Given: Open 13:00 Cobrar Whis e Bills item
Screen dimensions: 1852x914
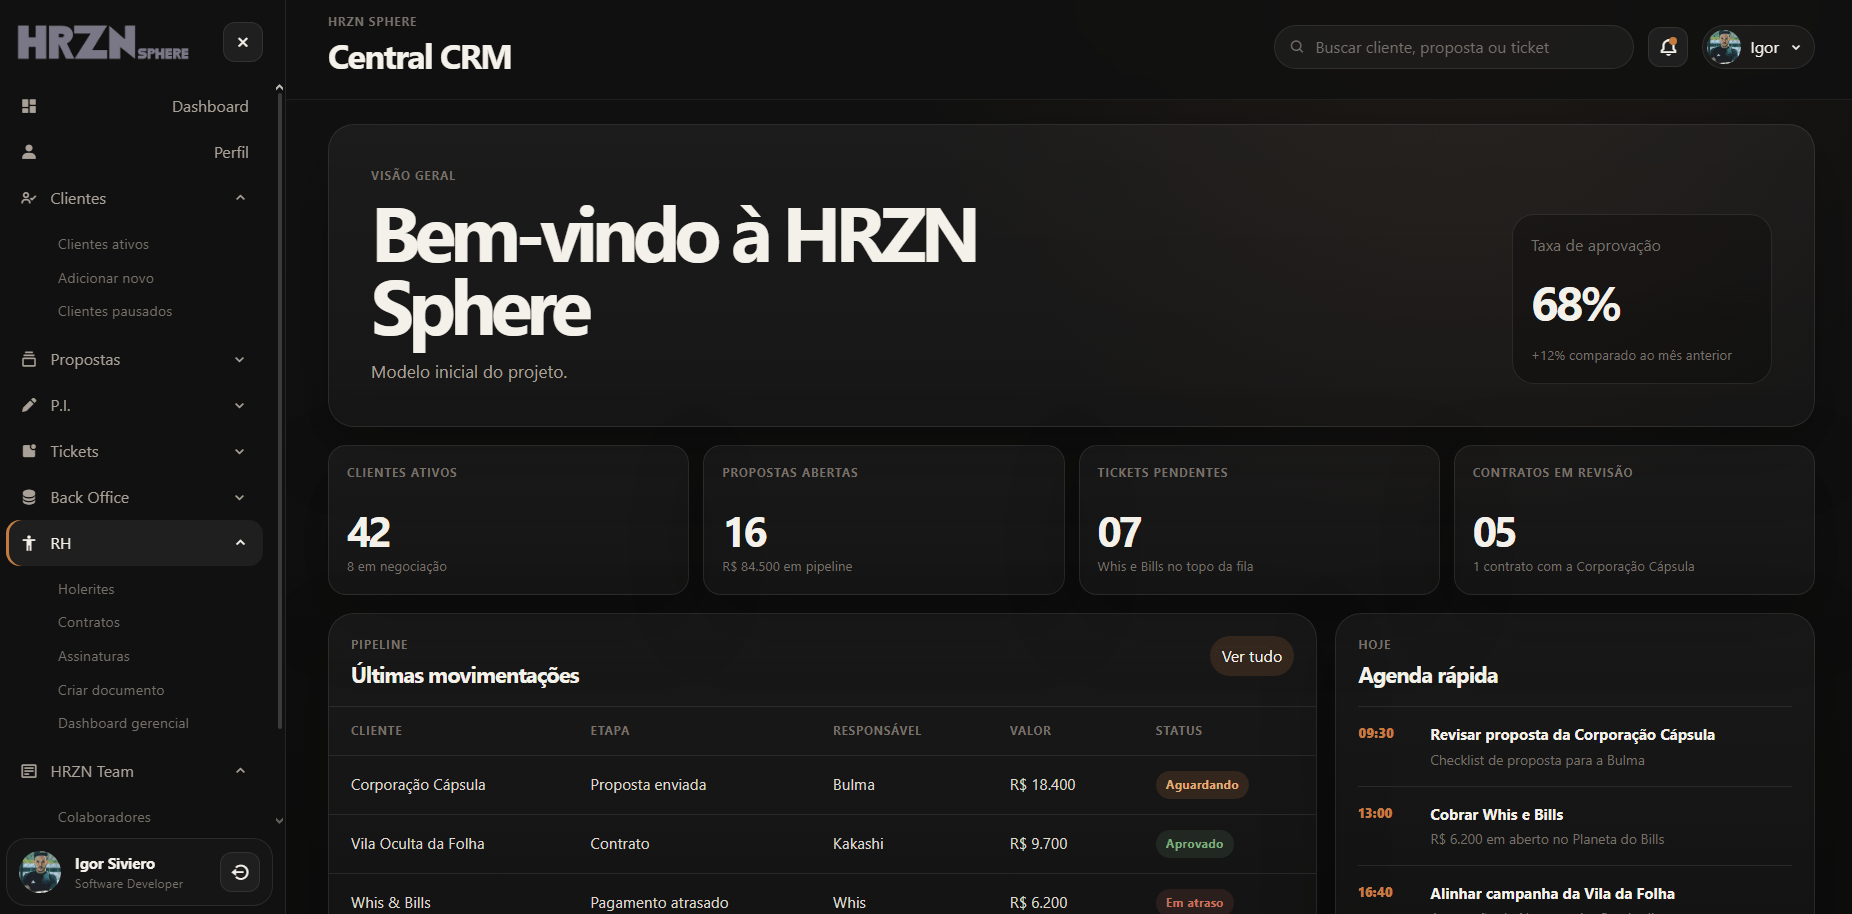Looking at the screenshot, I should click(1575, 826).
